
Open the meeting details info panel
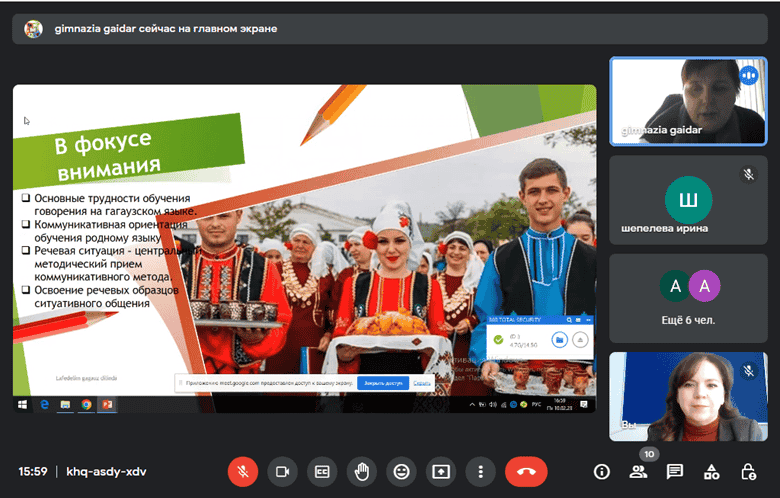point(602,471)
